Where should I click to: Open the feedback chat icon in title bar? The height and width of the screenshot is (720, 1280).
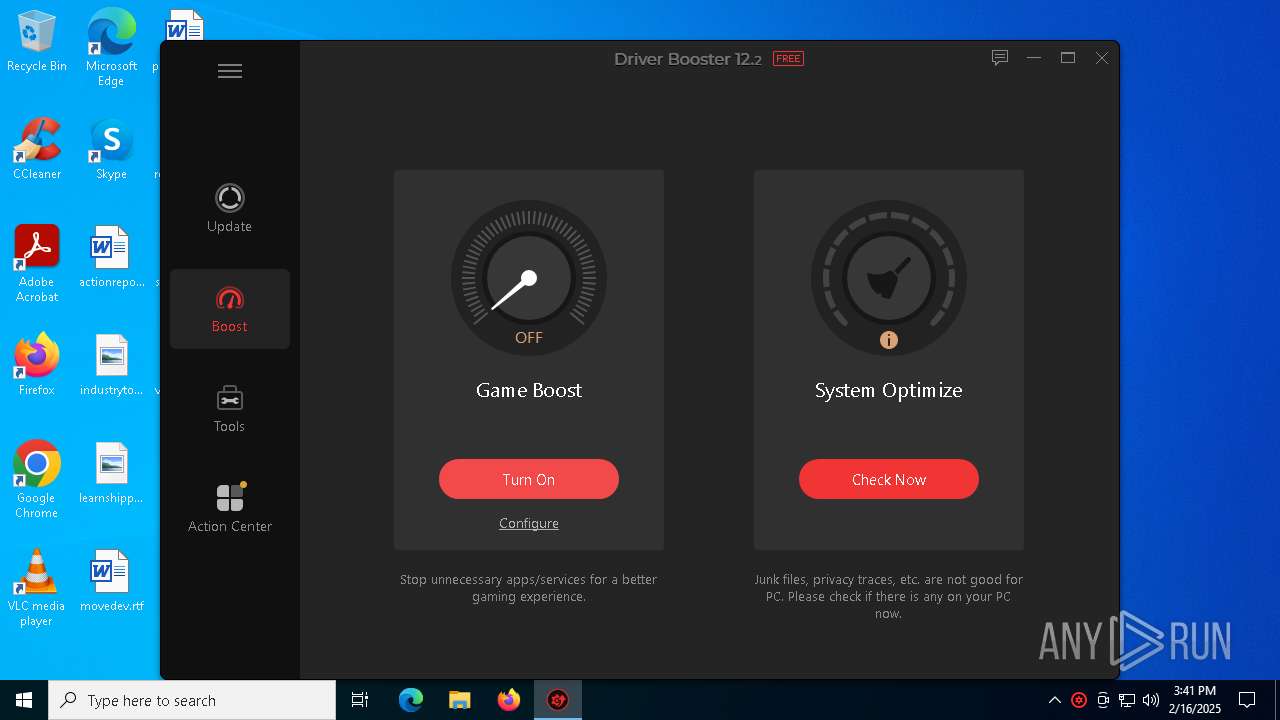pyautogui.click(x=1000, y=58)
